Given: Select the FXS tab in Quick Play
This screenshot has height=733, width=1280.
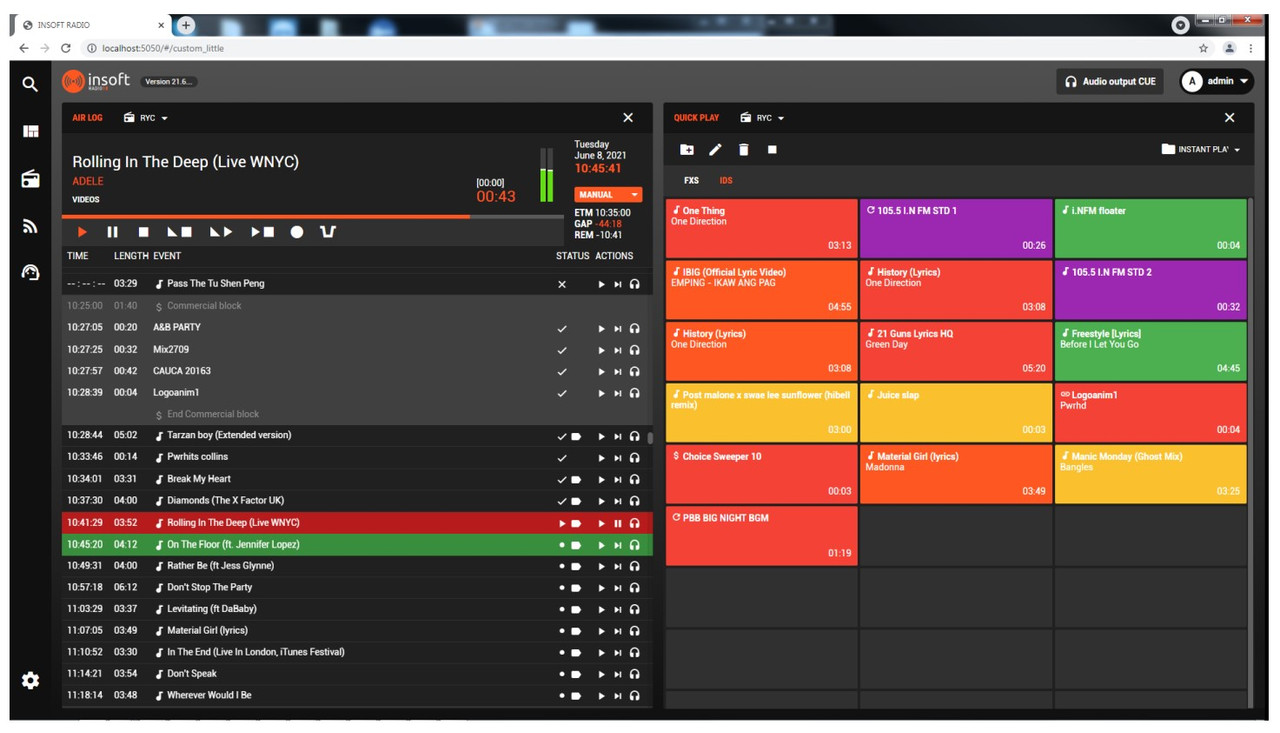Looking at the screenshot, I should click(690, 180).
